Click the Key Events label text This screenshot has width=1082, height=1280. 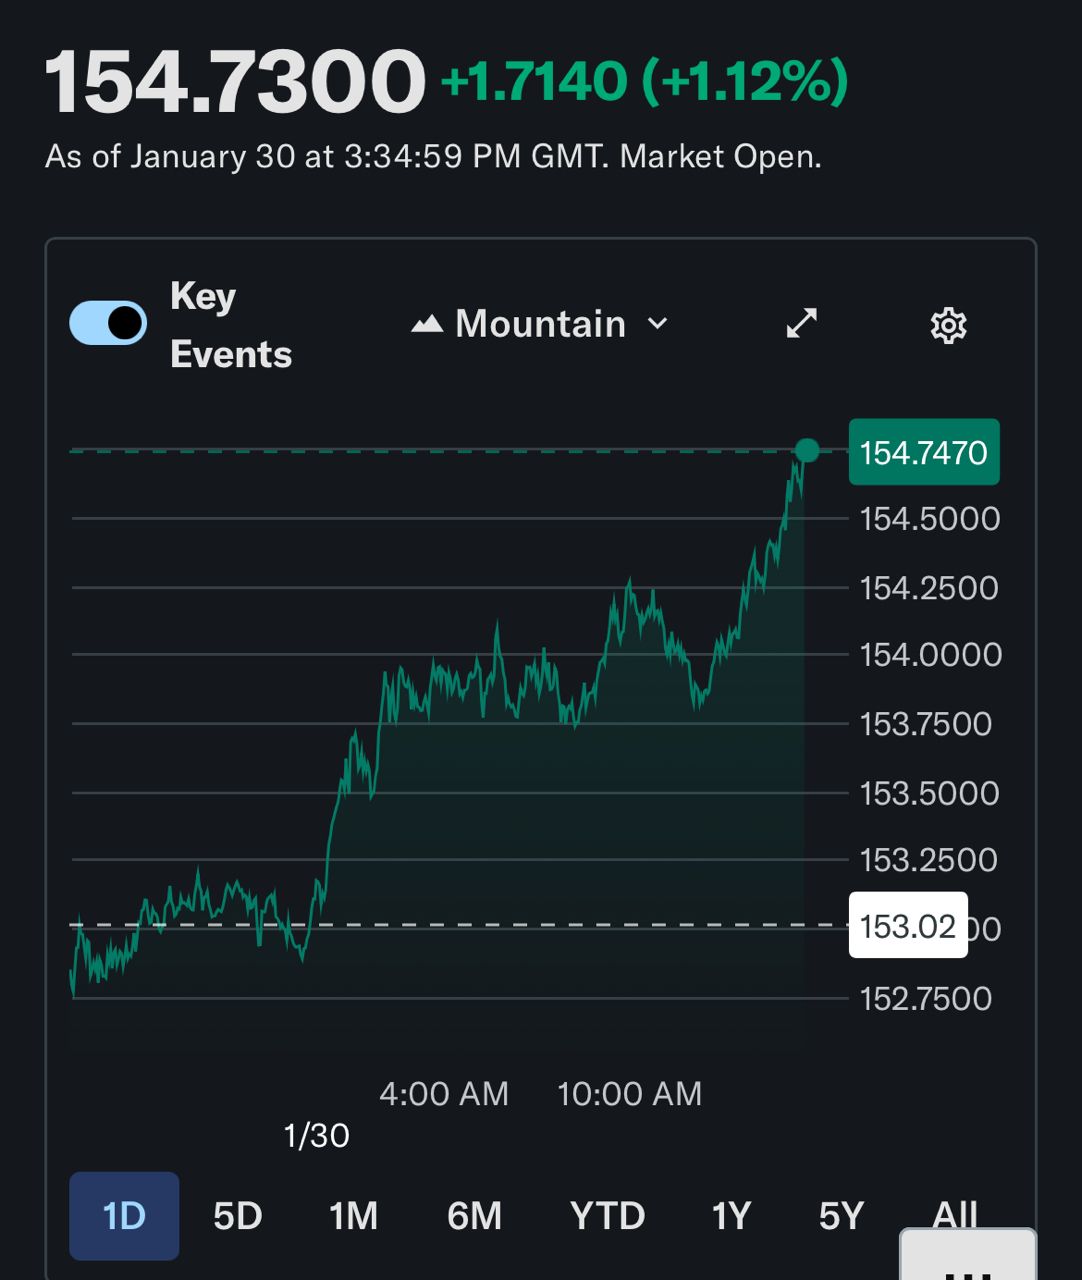pos(231,325)
